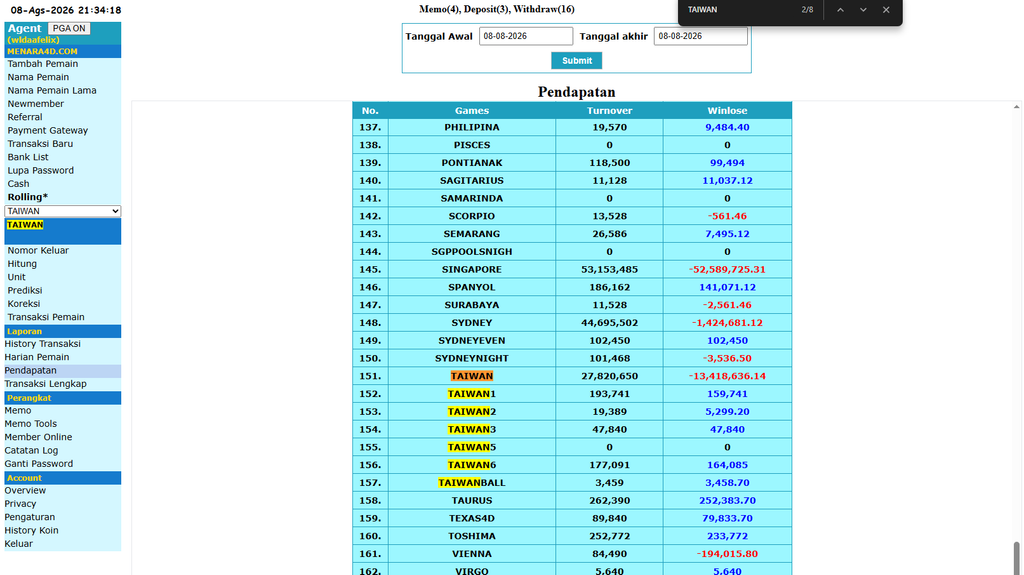
Task: Submit the date range form
Action: (577, 61)
